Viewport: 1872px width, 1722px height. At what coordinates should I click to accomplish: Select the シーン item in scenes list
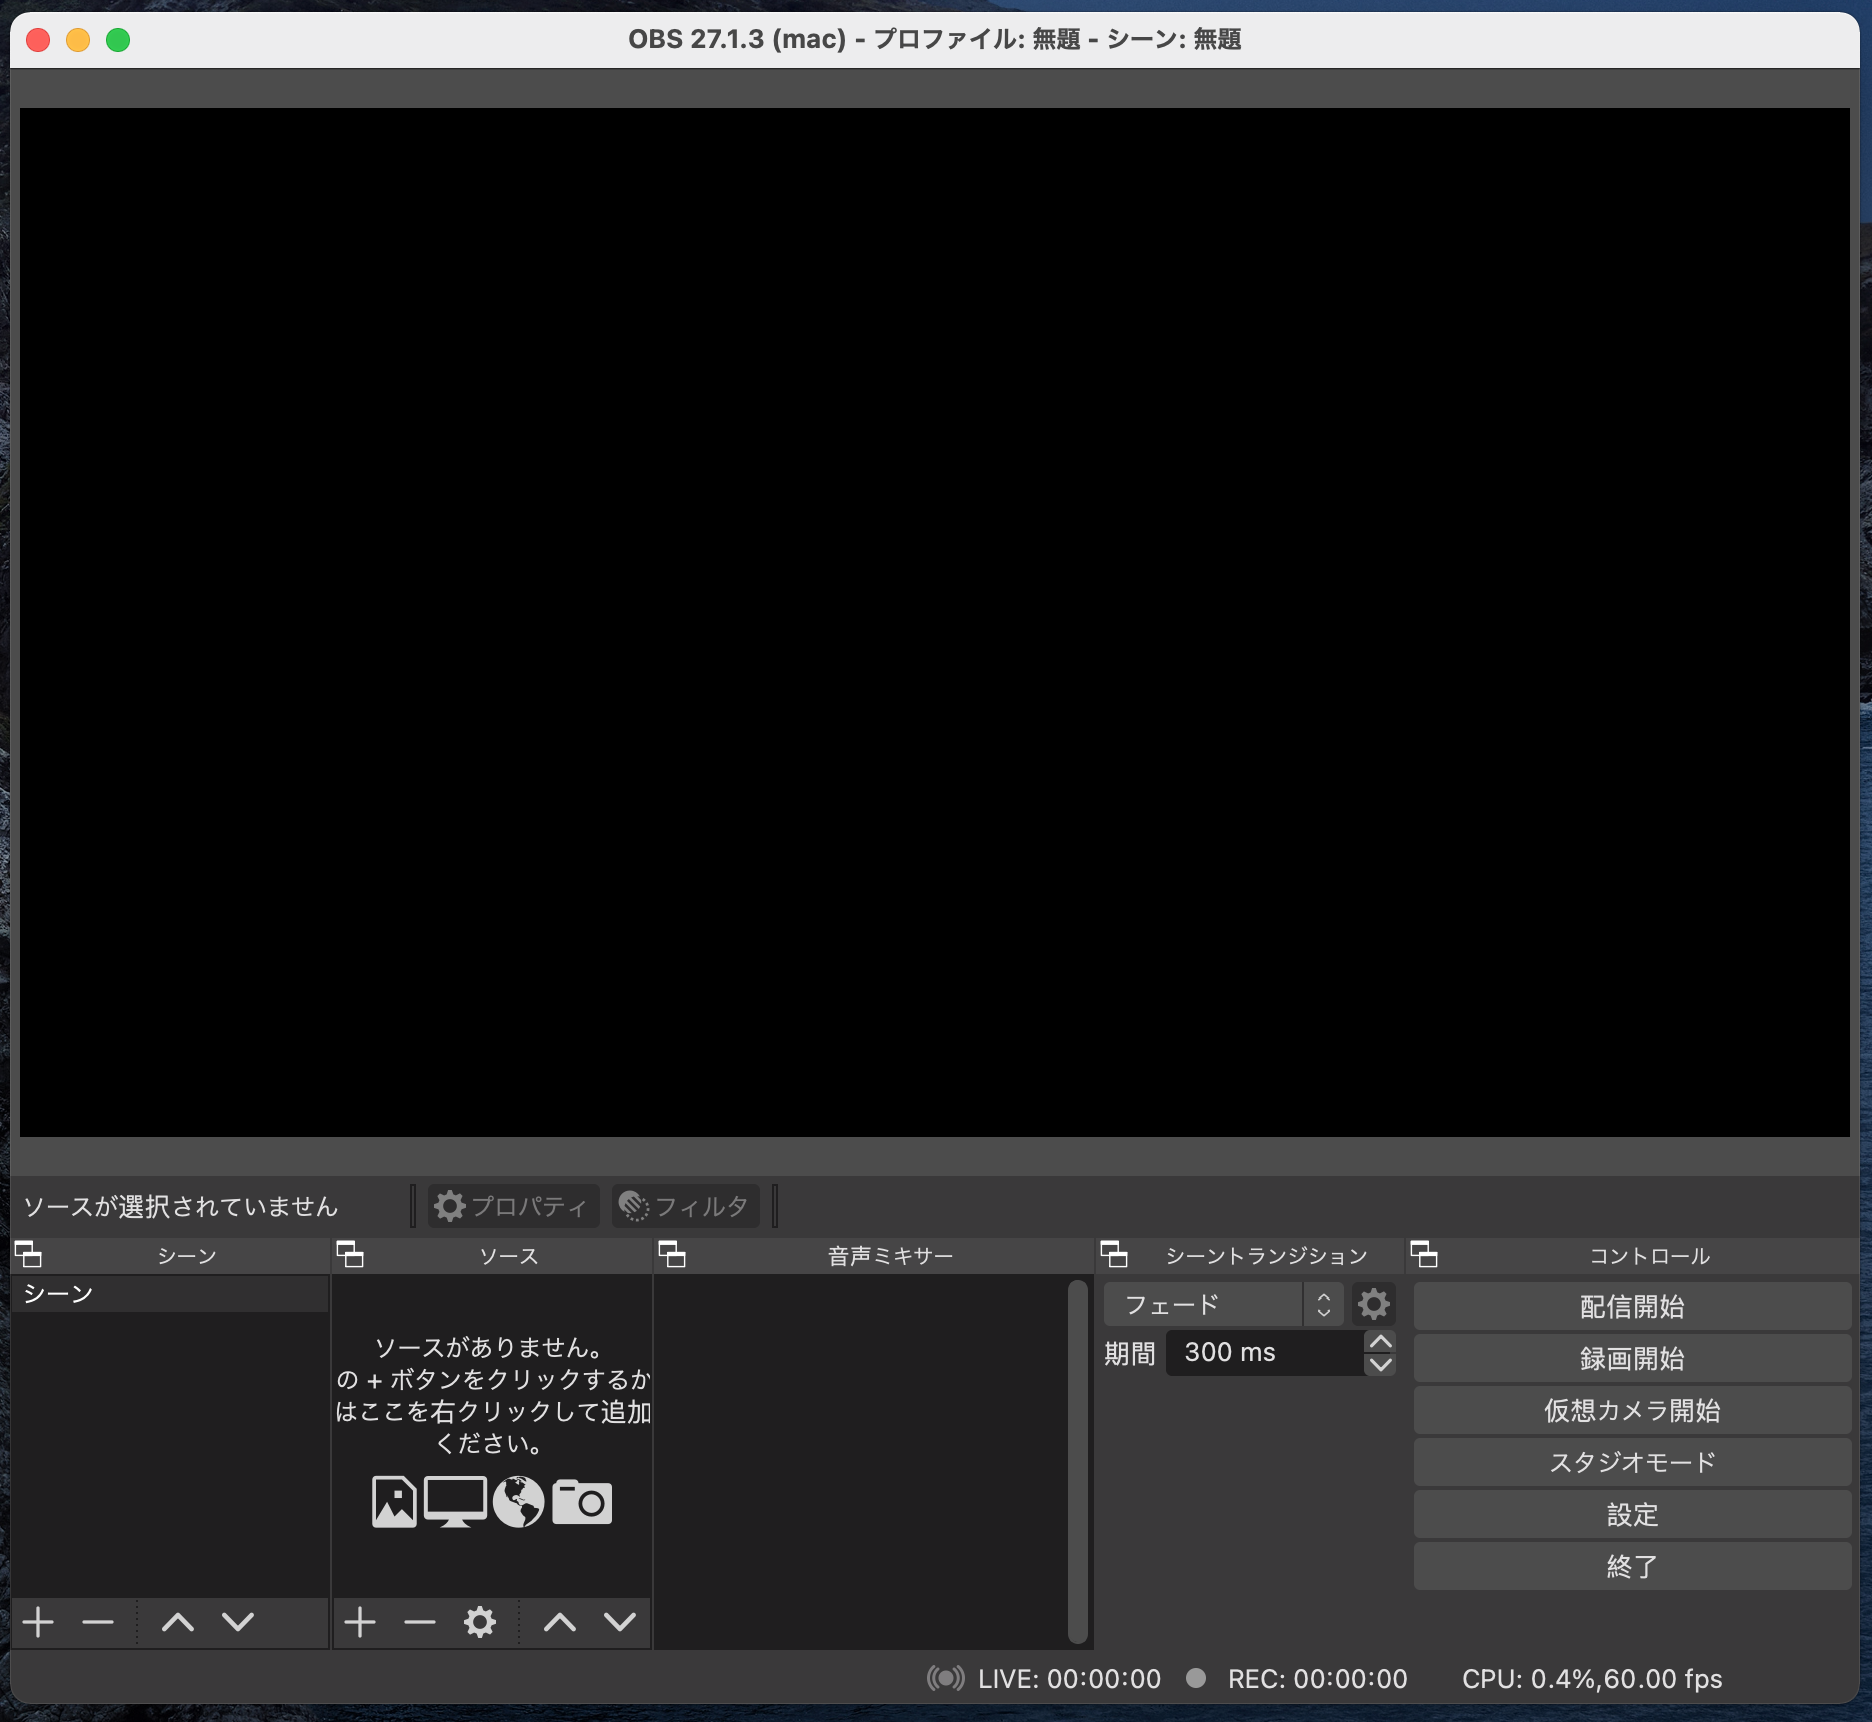coord(170,1293)
